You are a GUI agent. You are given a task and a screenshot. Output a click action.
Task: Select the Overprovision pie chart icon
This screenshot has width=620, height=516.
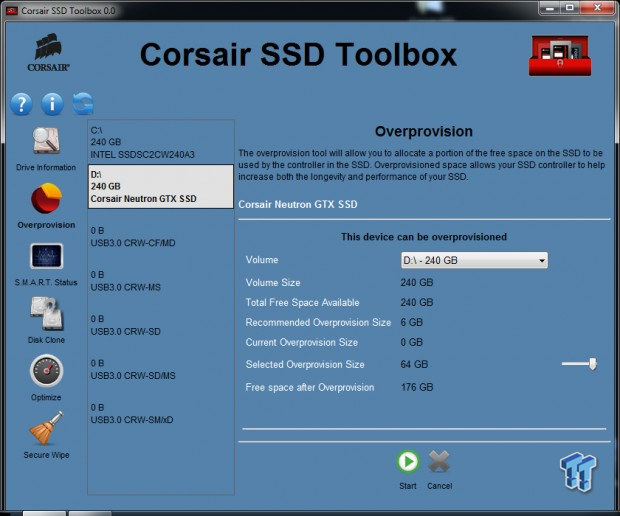[46, 198]
